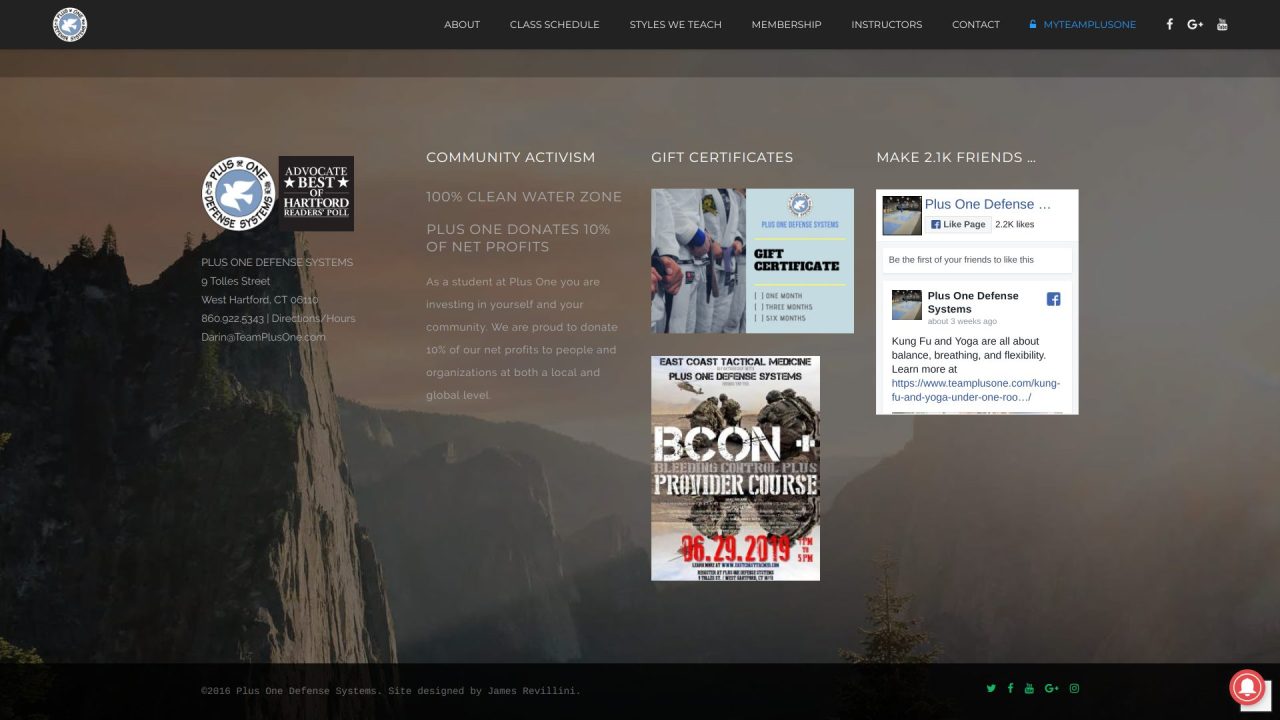Select Membership in the navigation bar
The width and height of the screenshot is (1280, 720).
point(787,24)
